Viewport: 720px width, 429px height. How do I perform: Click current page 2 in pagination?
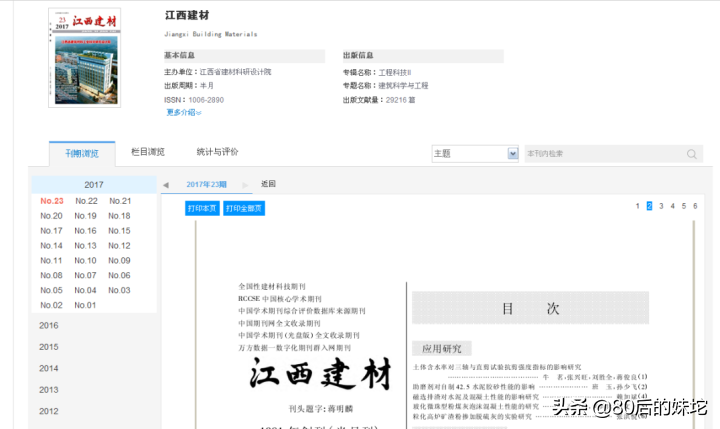click(x=649, y=206)
